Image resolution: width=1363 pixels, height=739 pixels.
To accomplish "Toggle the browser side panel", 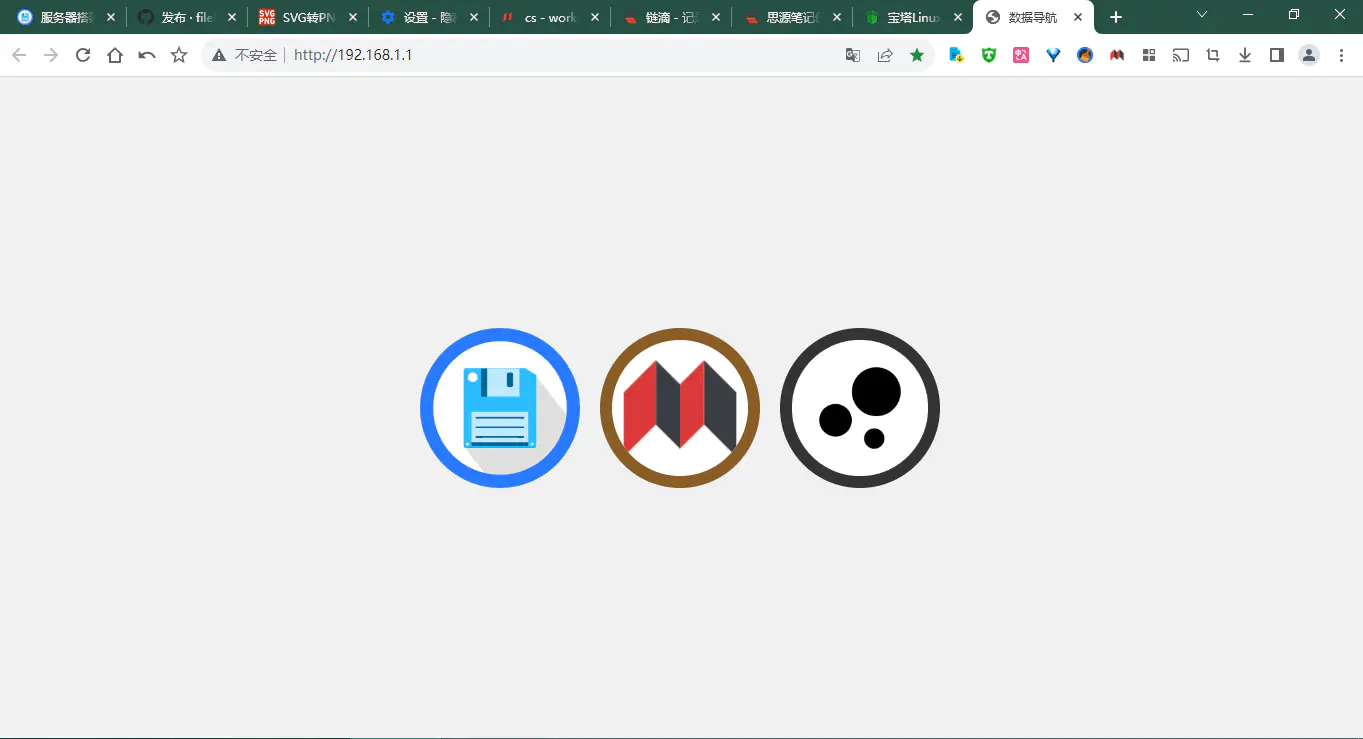I will pyautogui.click(x=1277, y=55).
